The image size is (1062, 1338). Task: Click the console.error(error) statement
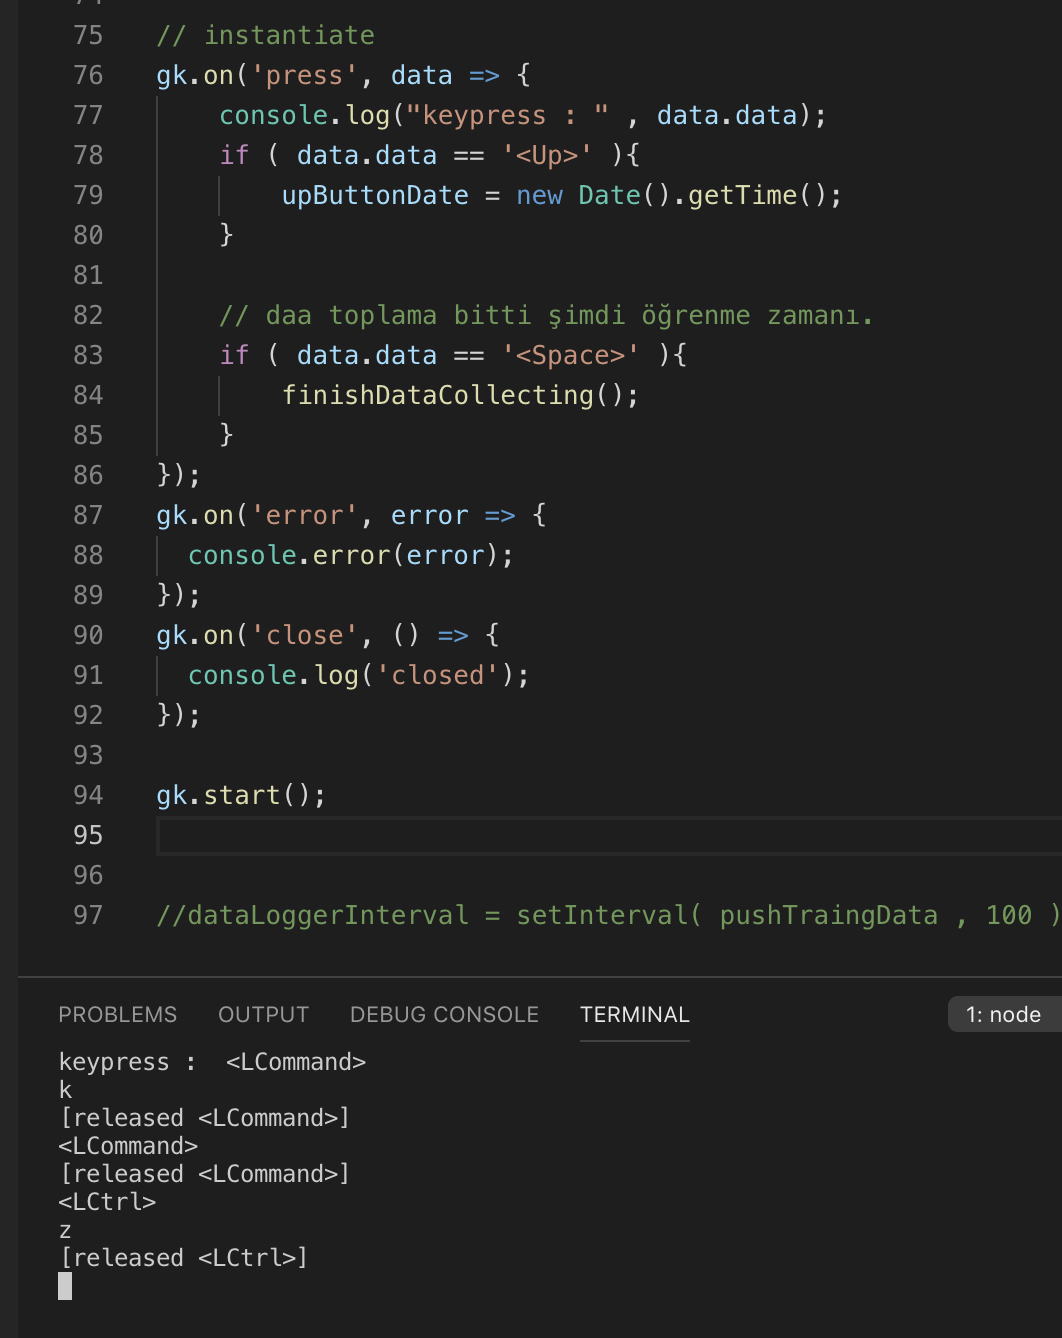pyautogui.click(x=350, y=555)
